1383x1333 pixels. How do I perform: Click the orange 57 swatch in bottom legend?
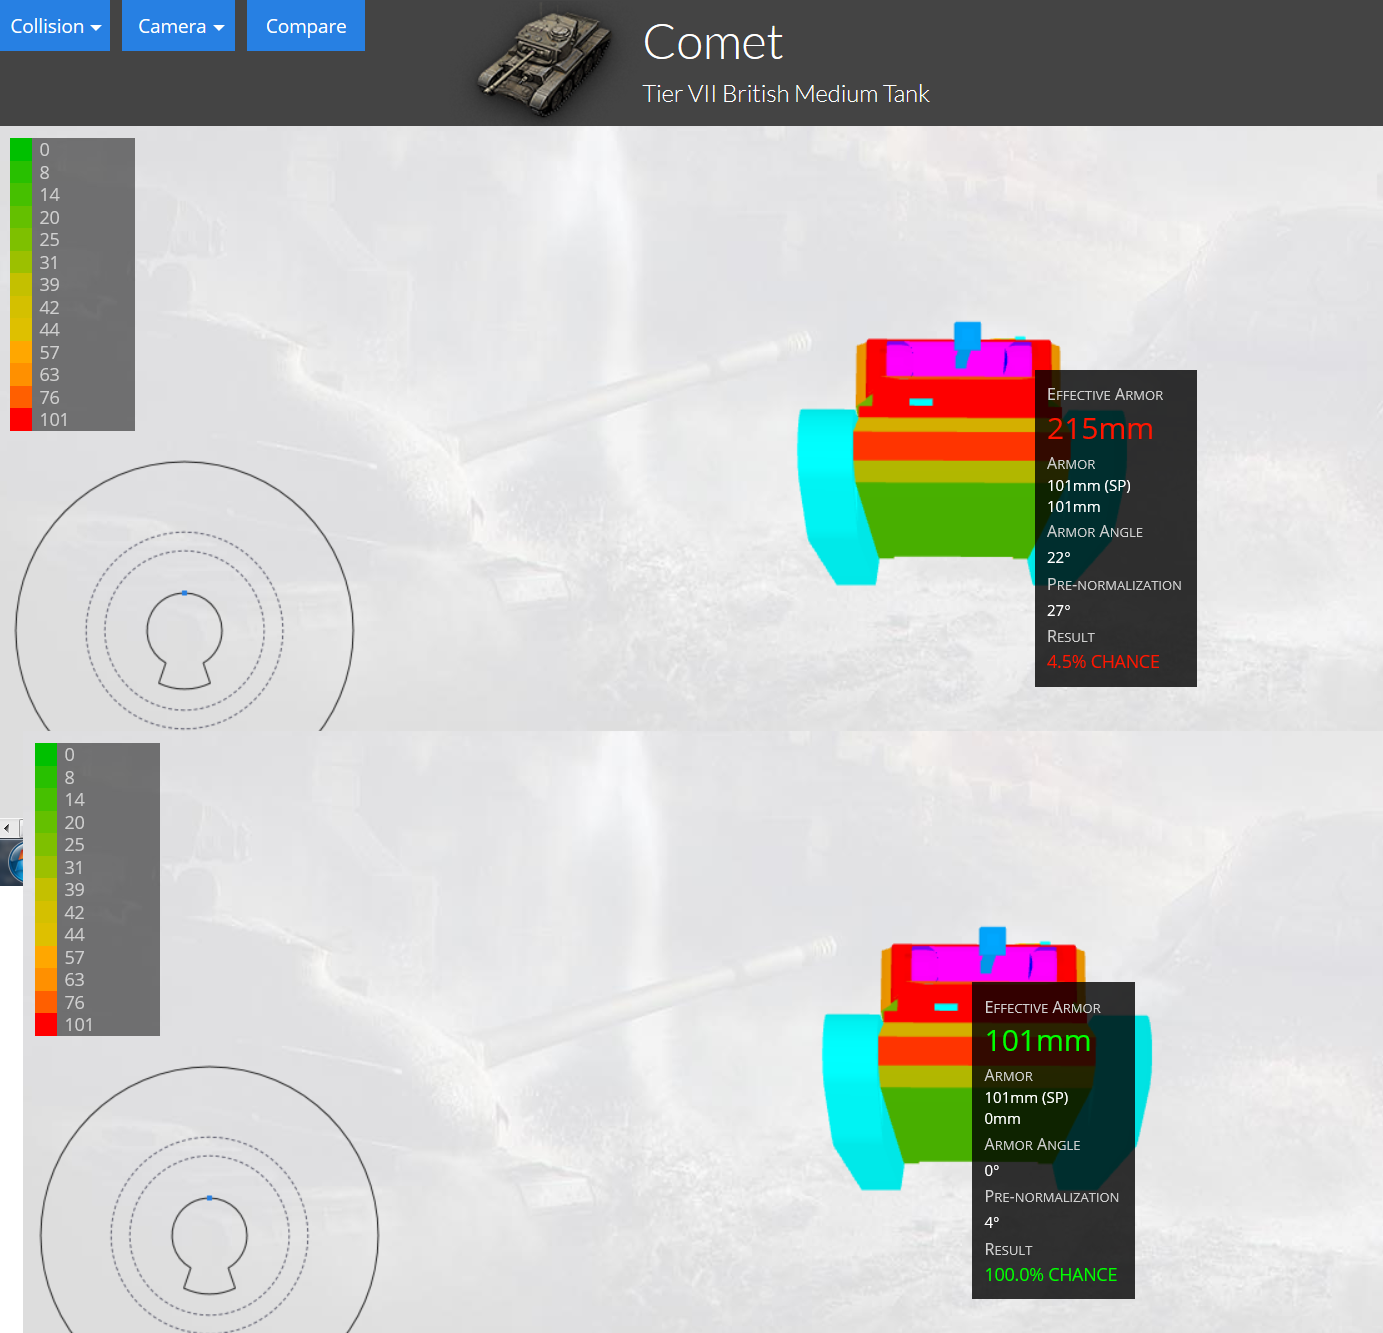pyautogui.click(x=46, y=958)
